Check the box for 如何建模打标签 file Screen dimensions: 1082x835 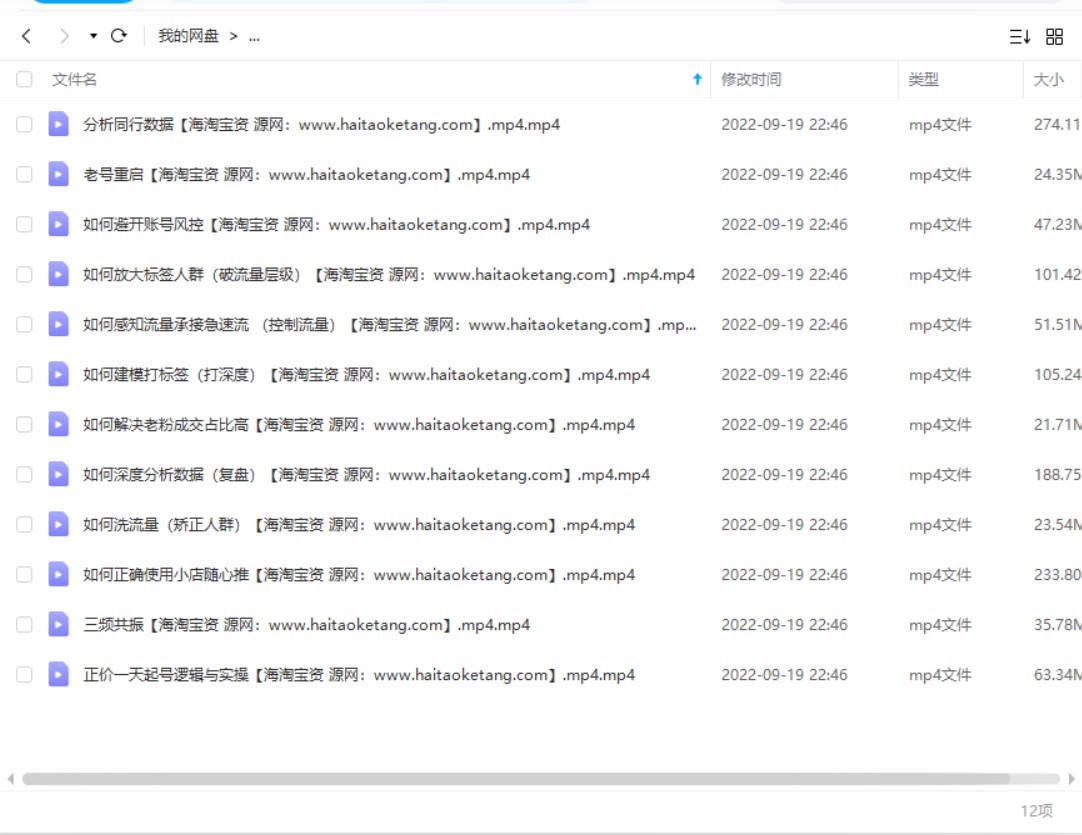[24, 375]
